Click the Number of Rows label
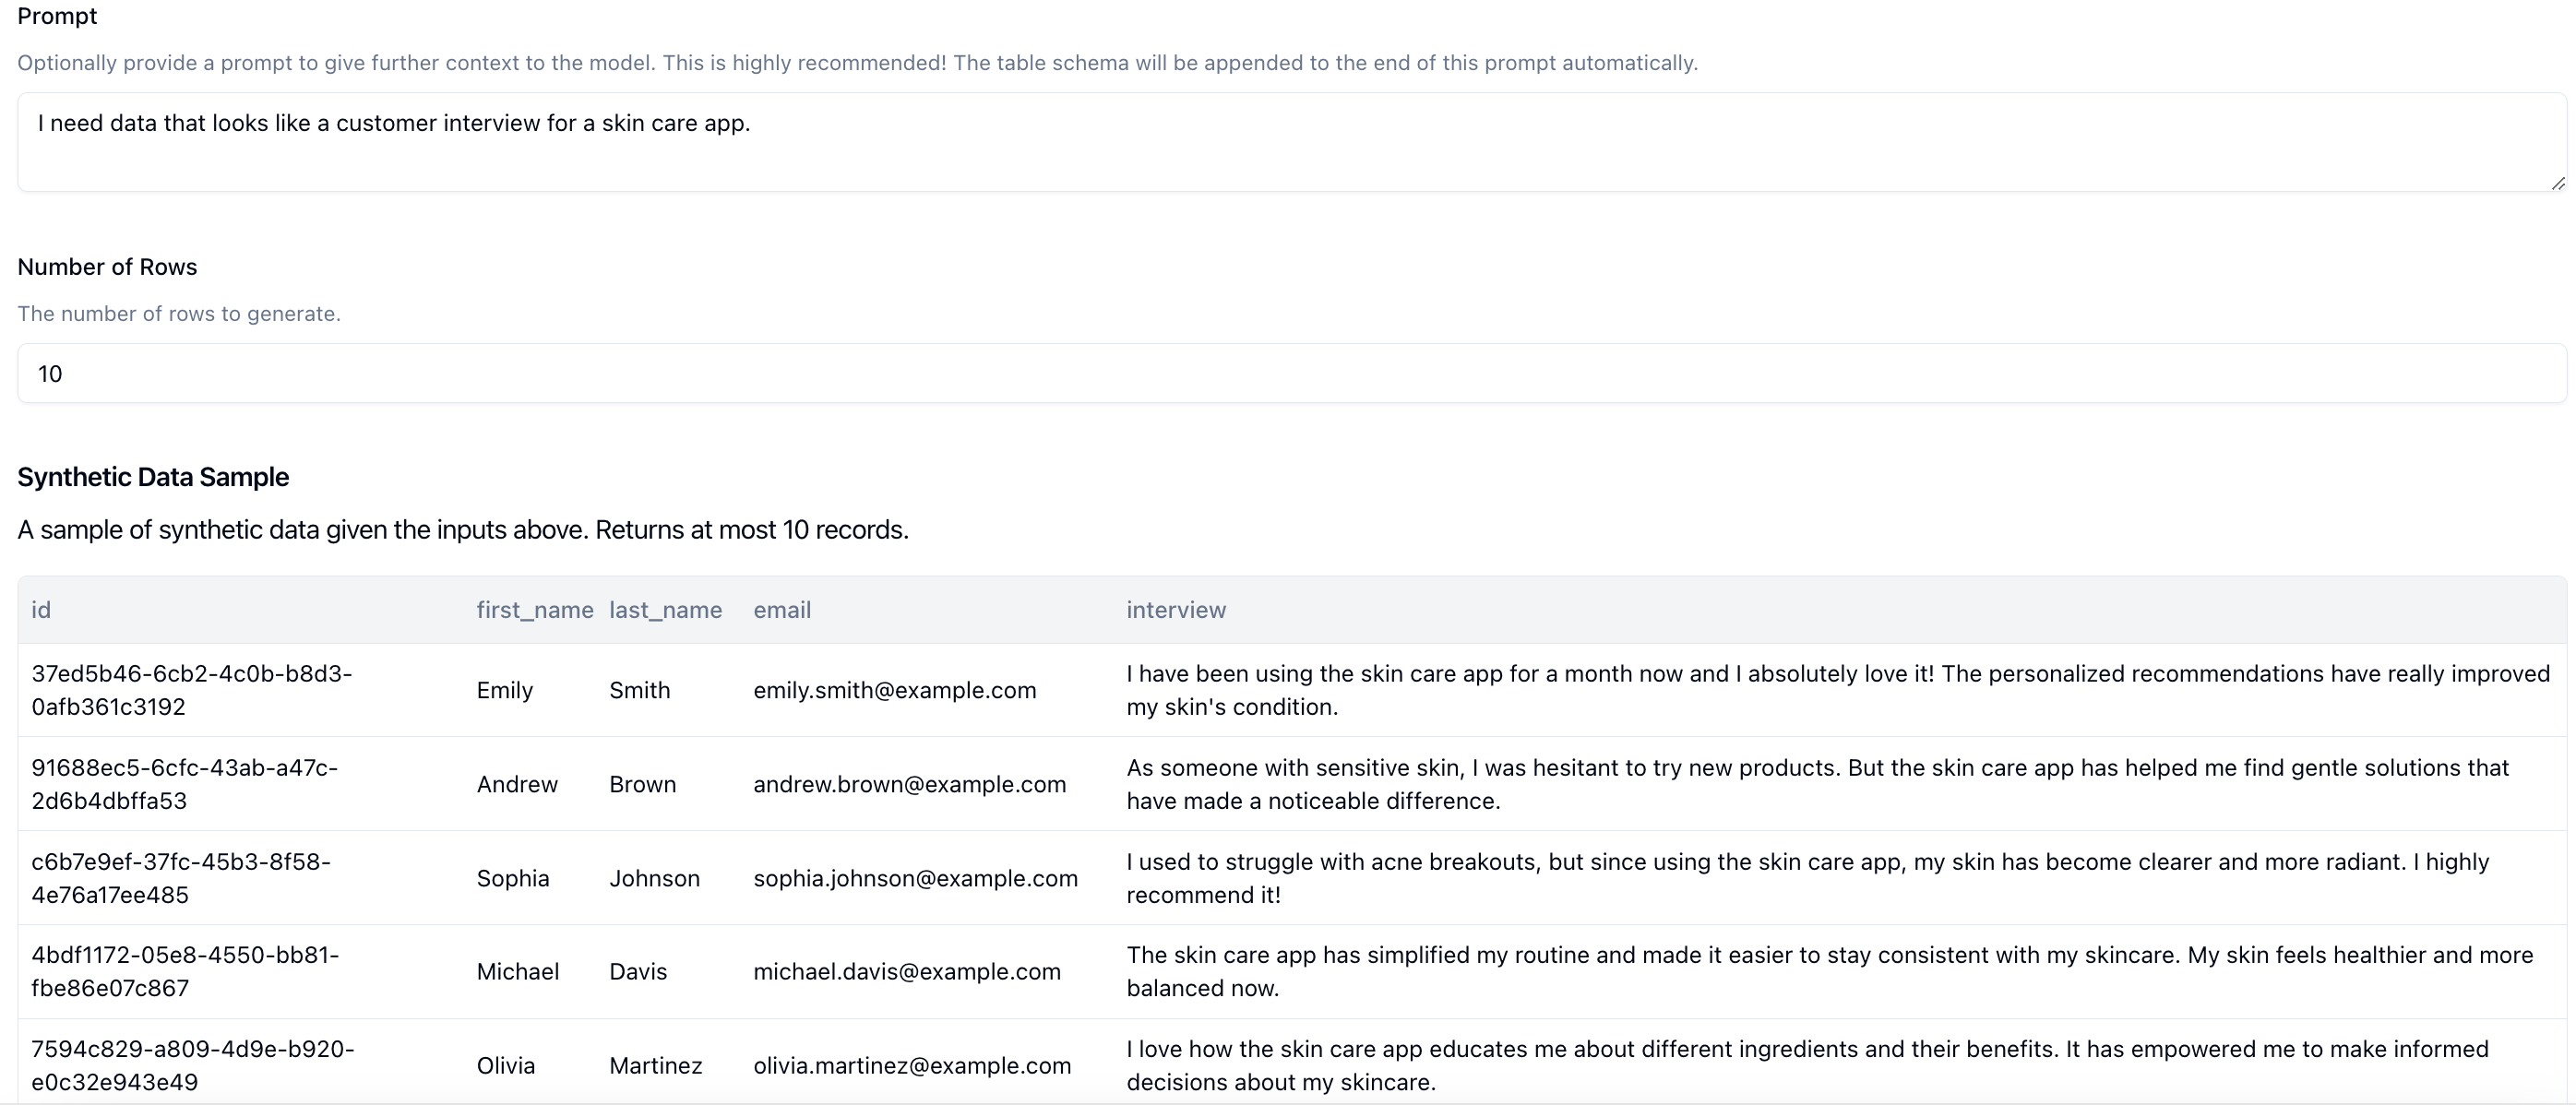The width and height of the screenshot is (2576, 1105). [x=107, y=267]
